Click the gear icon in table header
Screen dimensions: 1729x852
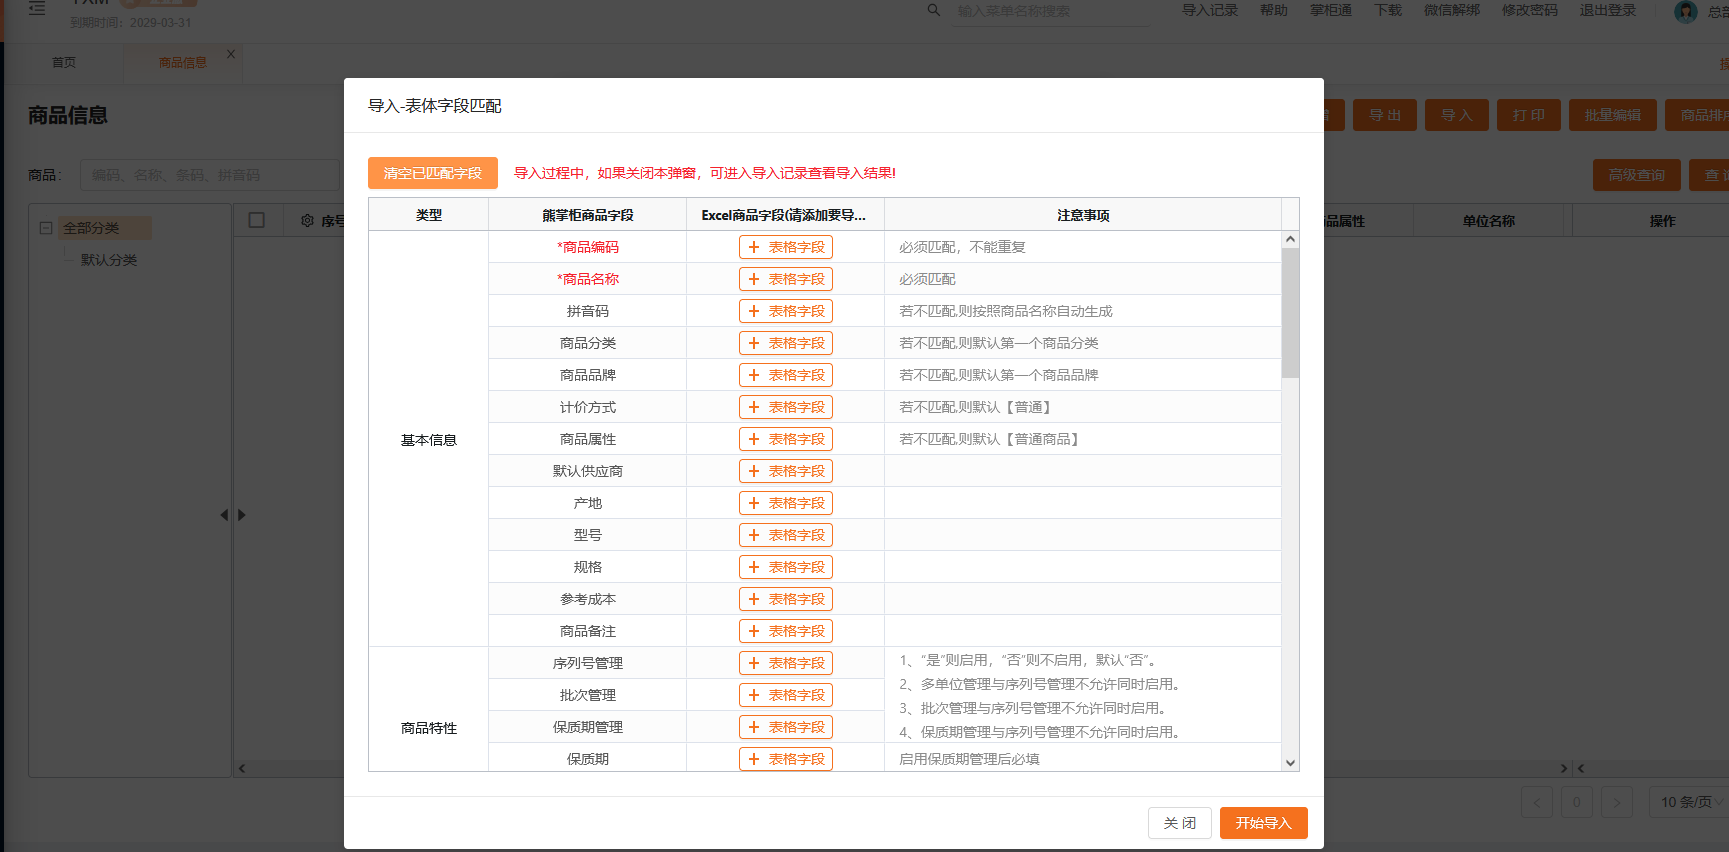[x=307, y=221]
